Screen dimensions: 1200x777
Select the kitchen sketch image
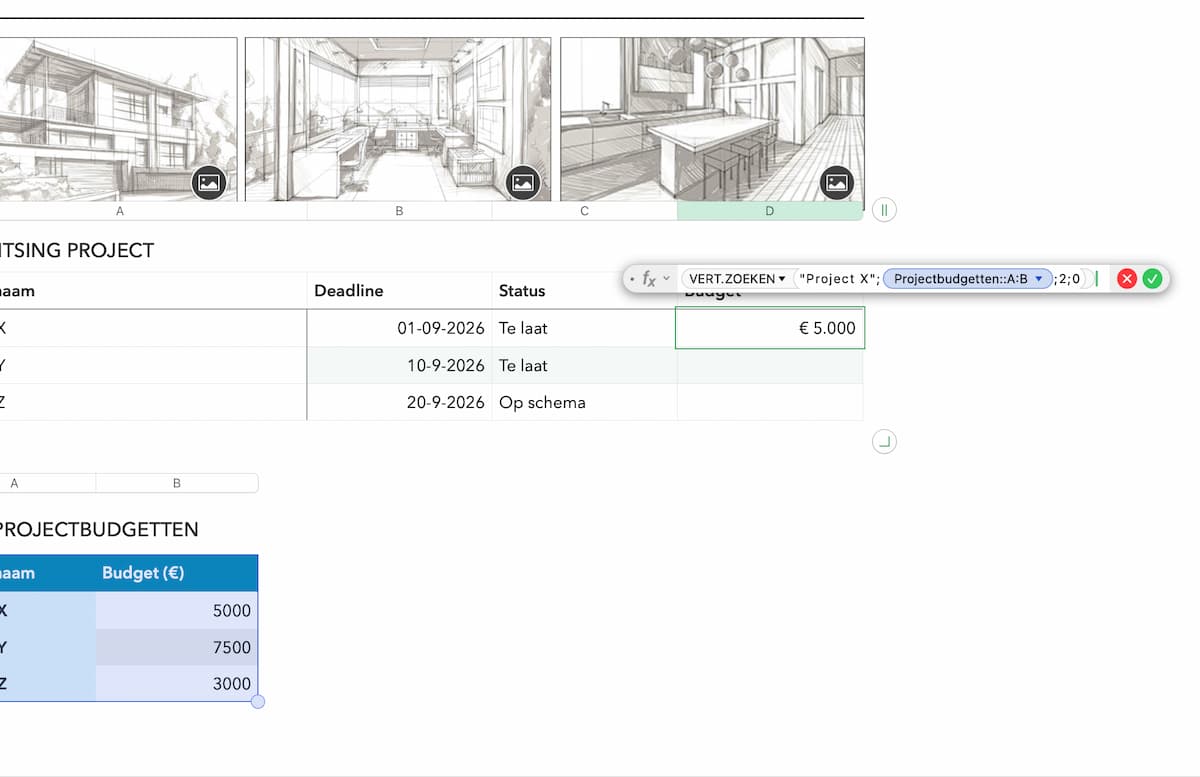[712, 119]
